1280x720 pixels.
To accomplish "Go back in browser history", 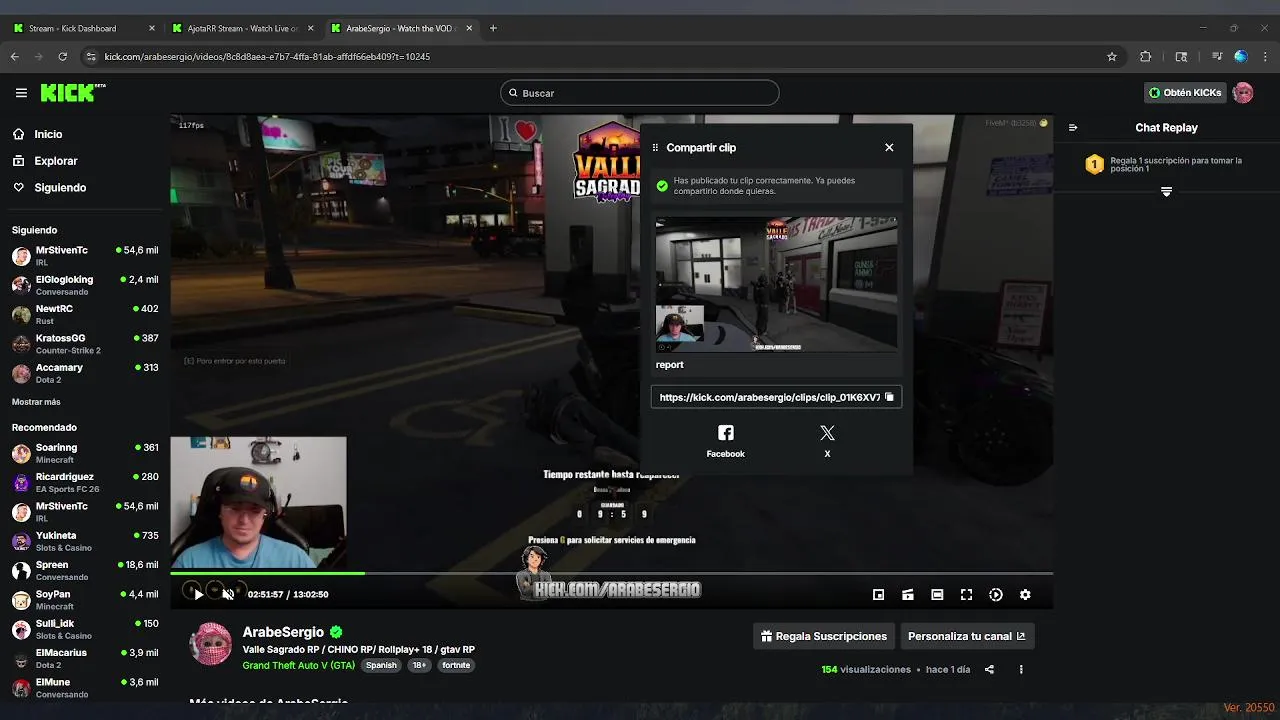I will click(x=15, y=57).
